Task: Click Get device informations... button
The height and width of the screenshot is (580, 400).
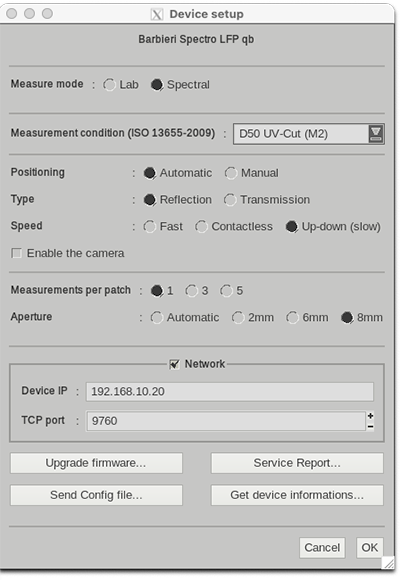Action: coord(297,495)
